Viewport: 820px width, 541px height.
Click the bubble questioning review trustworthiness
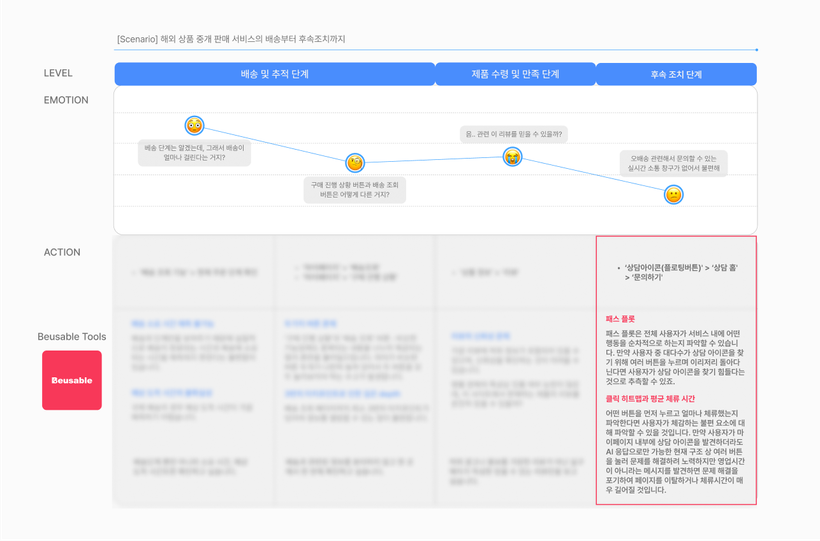click(514, 134)
